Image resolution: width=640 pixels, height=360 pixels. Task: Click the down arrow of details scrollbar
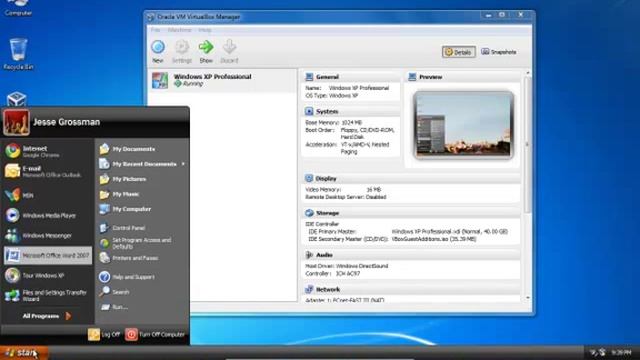point(528,298)
